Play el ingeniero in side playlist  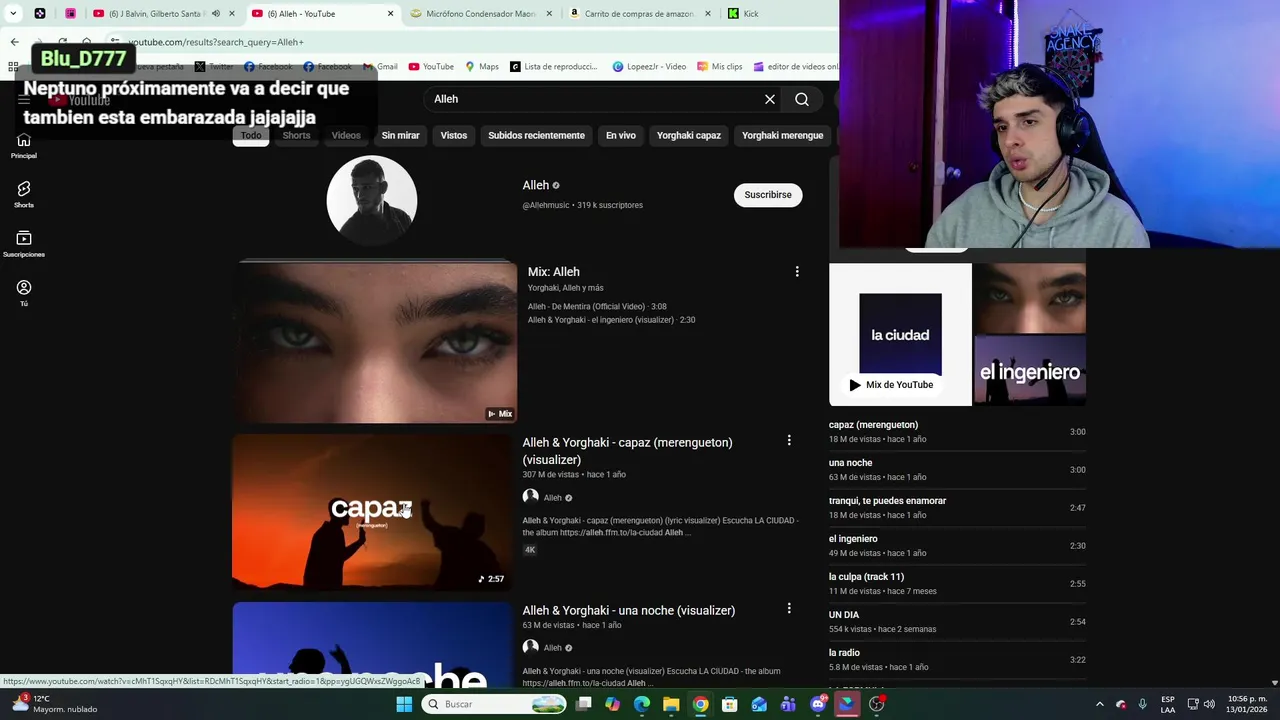click(957, 545)
